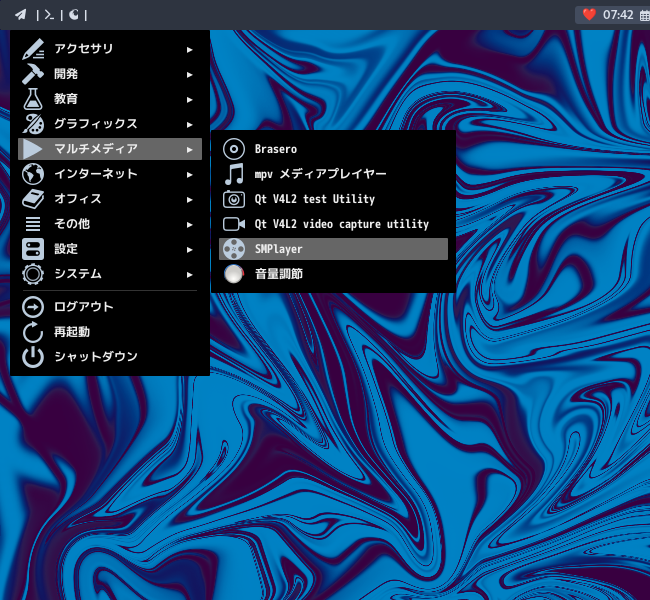Expand the 設定 submenu arrow
The image size is (650, 600).
pyautogui.click(x=189, y=249)
